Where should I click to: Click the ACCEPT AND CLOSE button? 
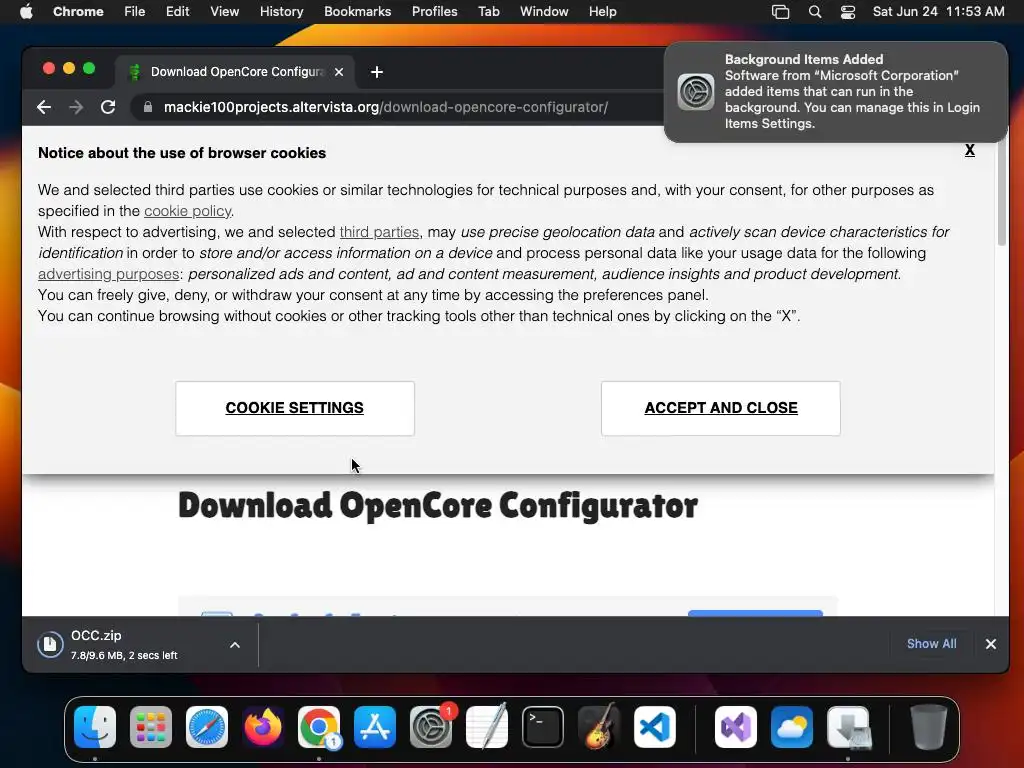point(720,408)
